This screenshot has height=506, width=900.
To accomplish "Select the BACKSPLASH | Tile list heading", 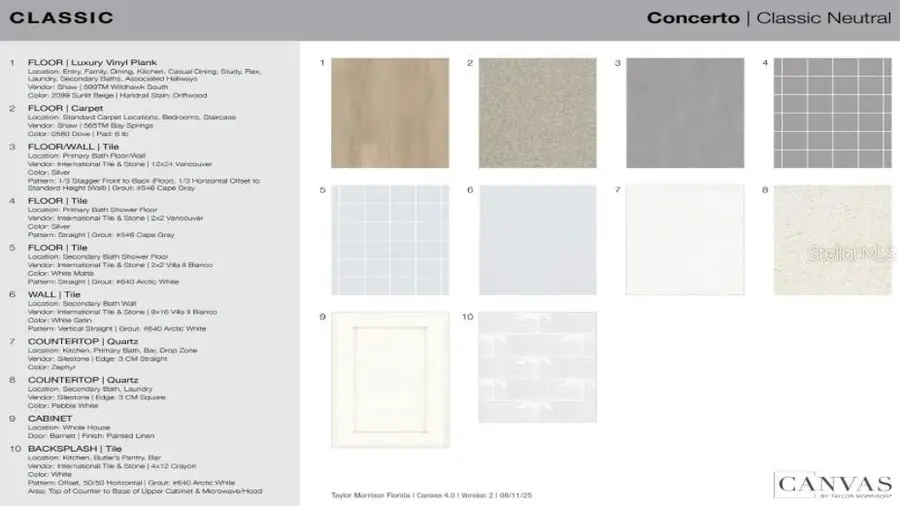I will pos(71,449).
